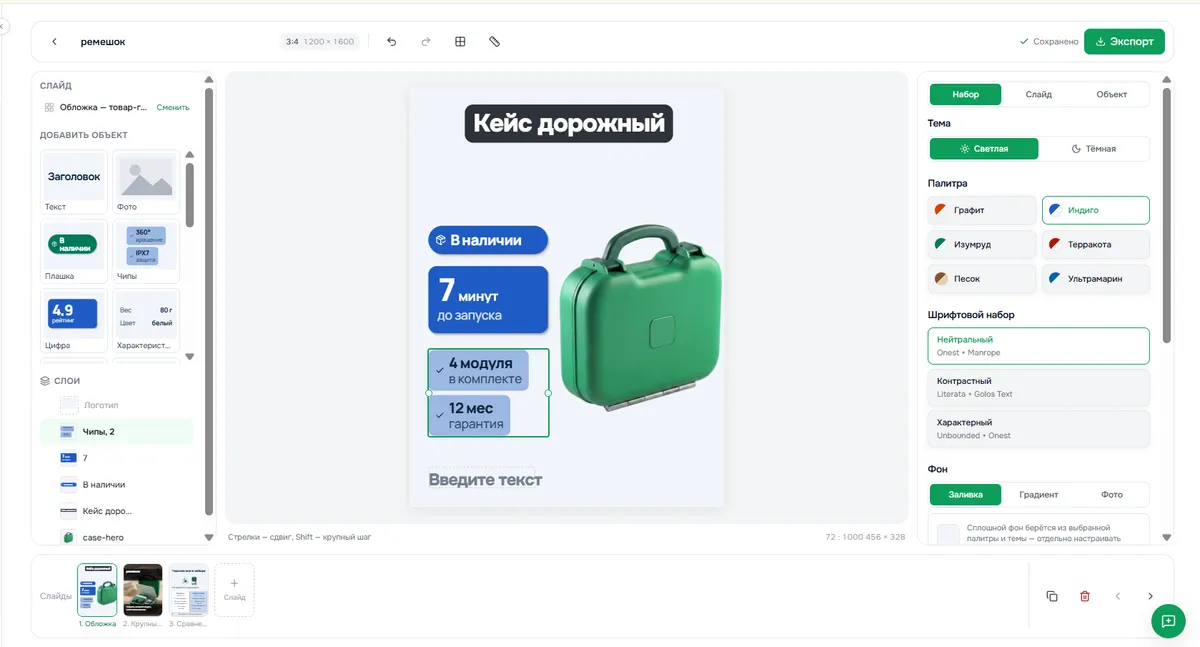Delete the current slide with trash icon
The image size is (1200, 647).
pos(1085,596)
